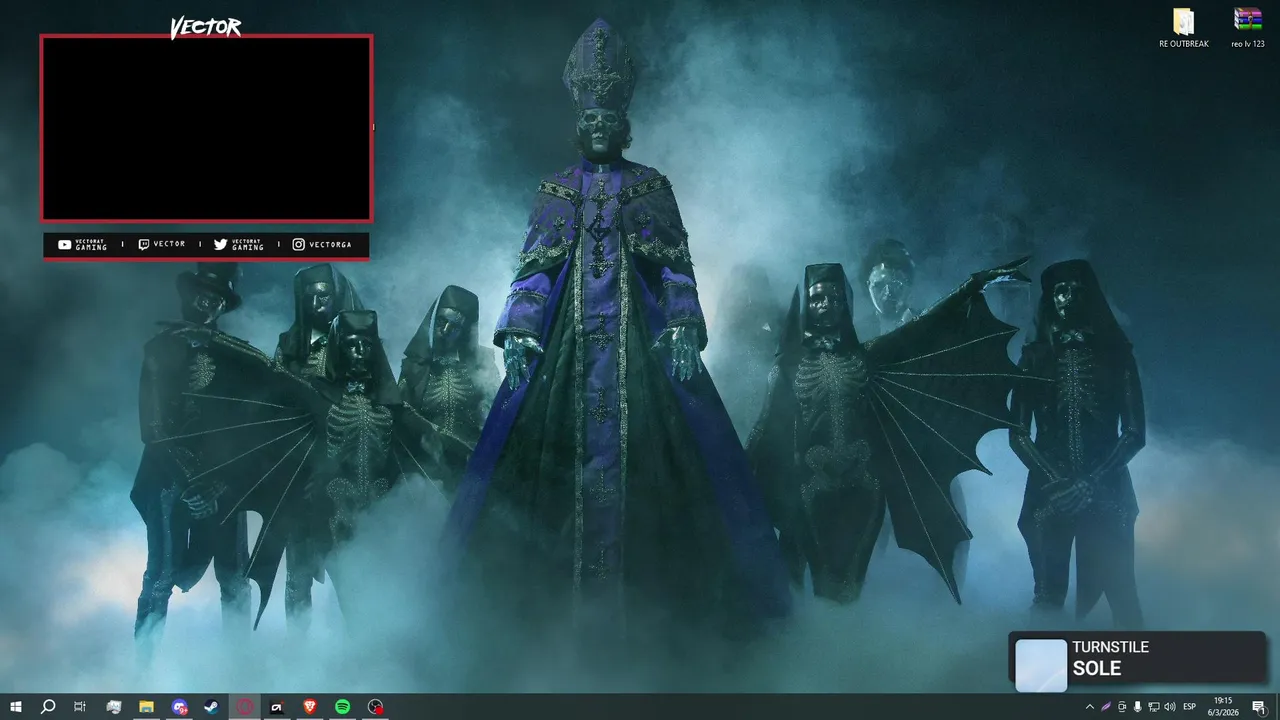Click the microphone tray icon

coord(1138,707)
